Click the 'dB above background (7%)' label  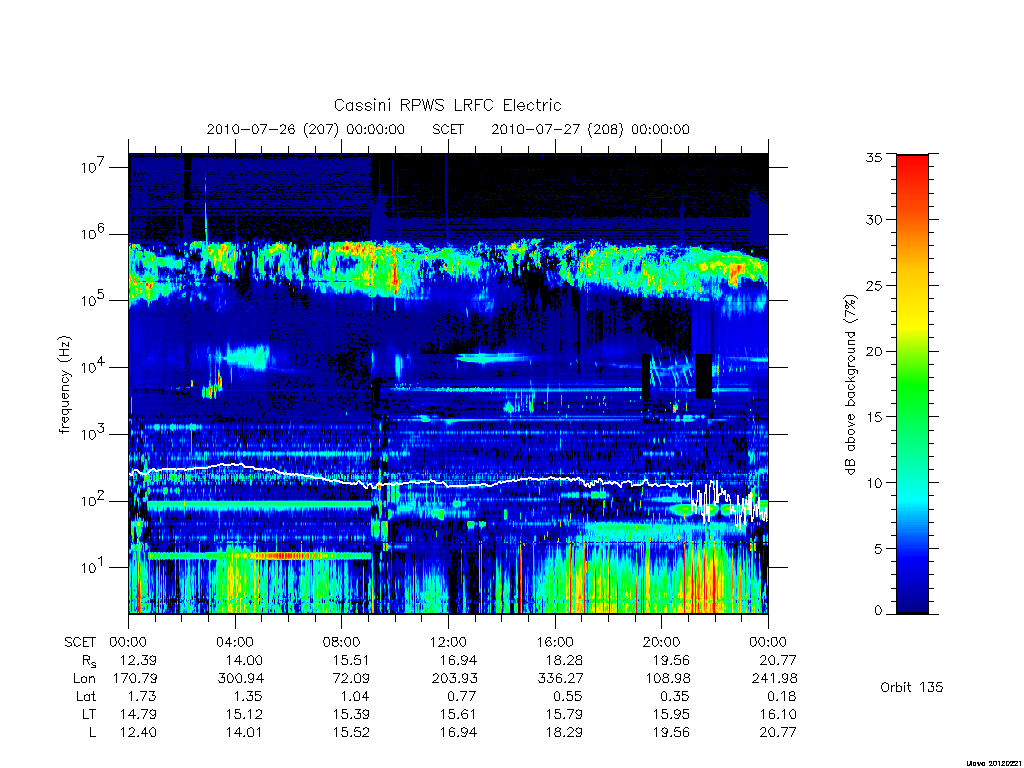tap(850, 384)
